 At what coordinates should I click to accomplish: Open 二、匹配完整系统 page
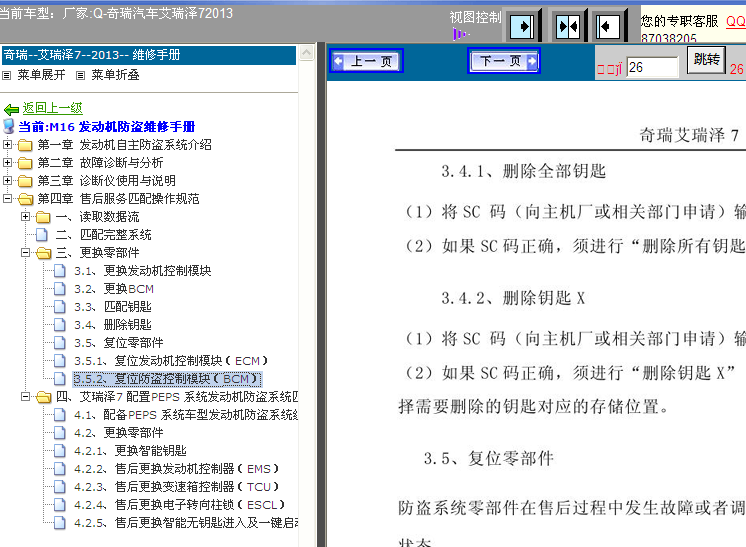(x=103, y=235)
